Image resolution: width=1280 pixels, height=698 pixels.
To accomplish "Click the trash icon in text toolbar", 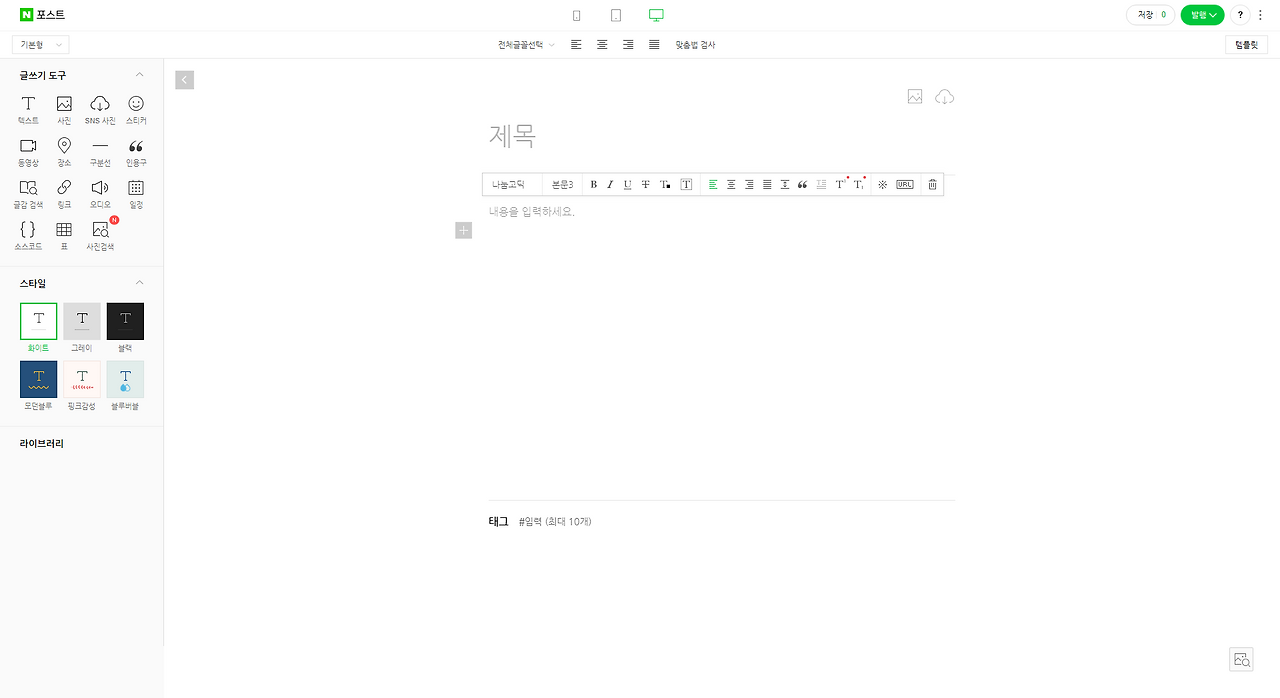I will pyautogui.click(x=932, y=184).
